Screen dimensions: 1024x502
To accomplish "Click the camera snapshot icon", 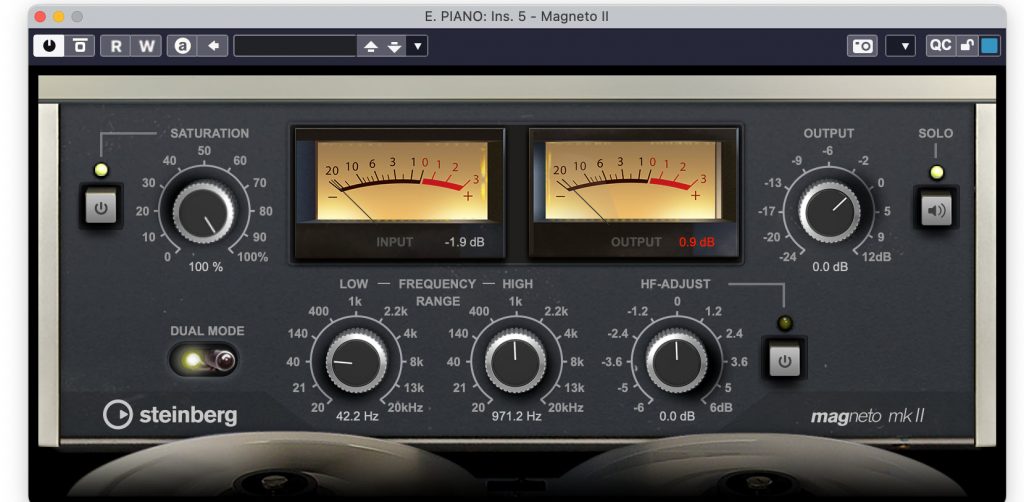I will tap(862, 46).
